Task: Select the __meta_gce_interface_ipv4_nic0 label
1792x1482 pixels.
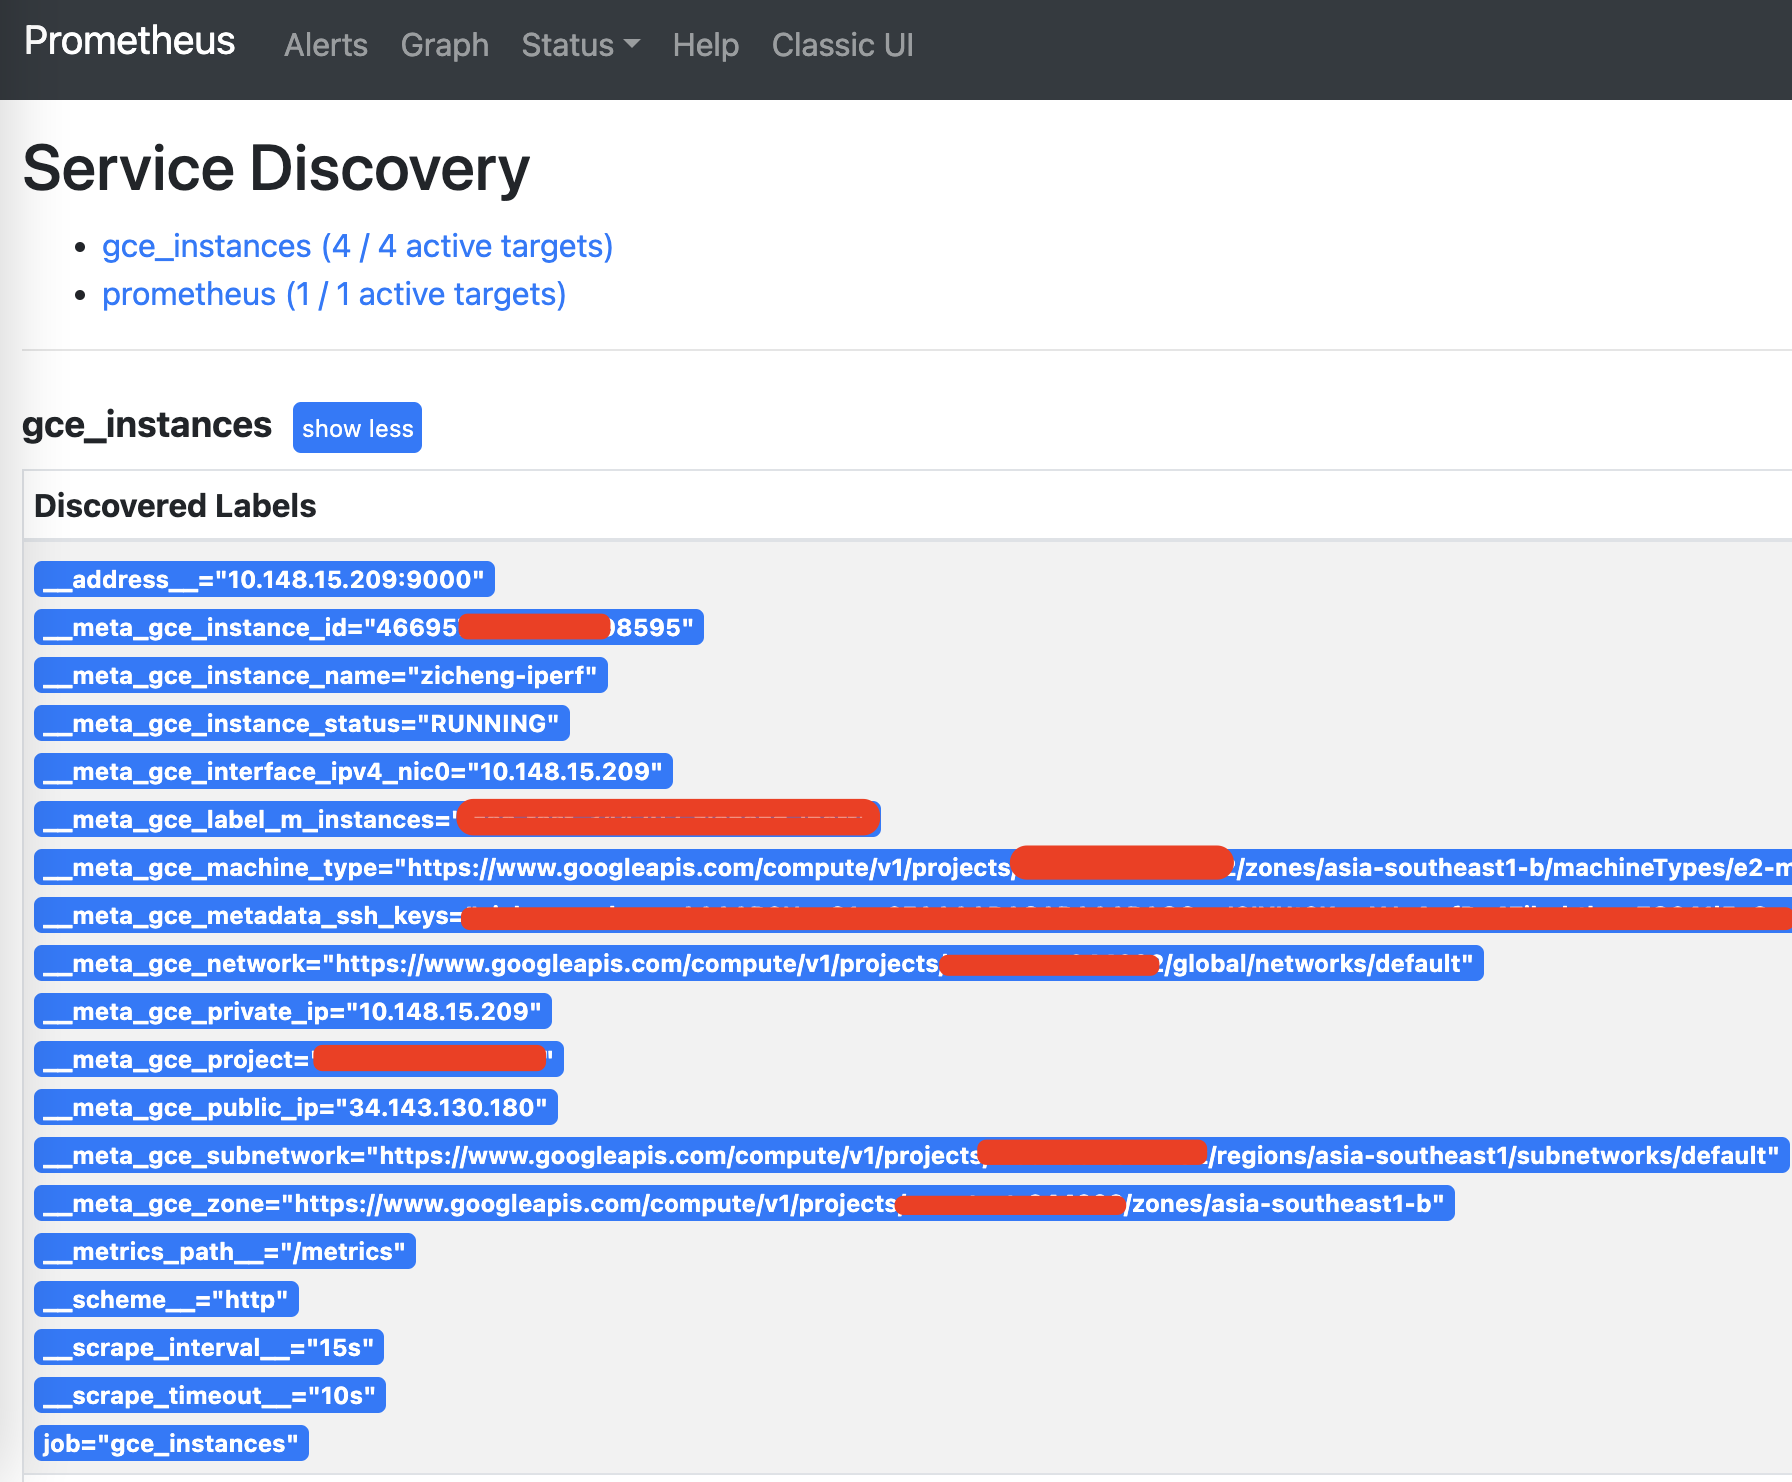Action: pos(353,772)
